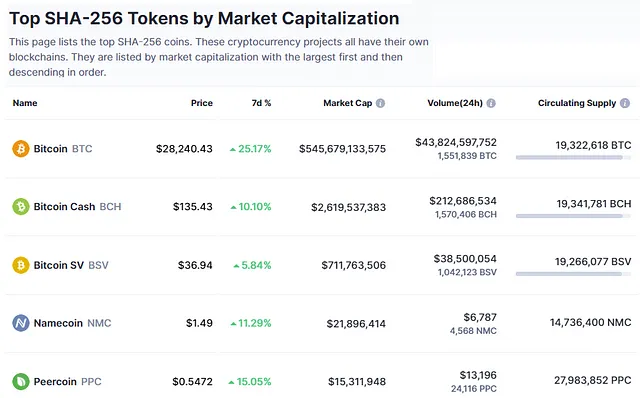
Task: Sort by the 7d % column header
Action: coord(261,103)
